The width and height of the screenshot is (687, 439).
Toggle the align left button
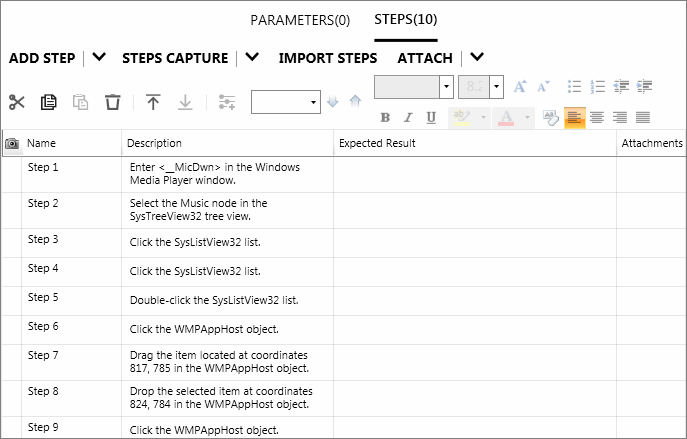click(x=574, y=117)
